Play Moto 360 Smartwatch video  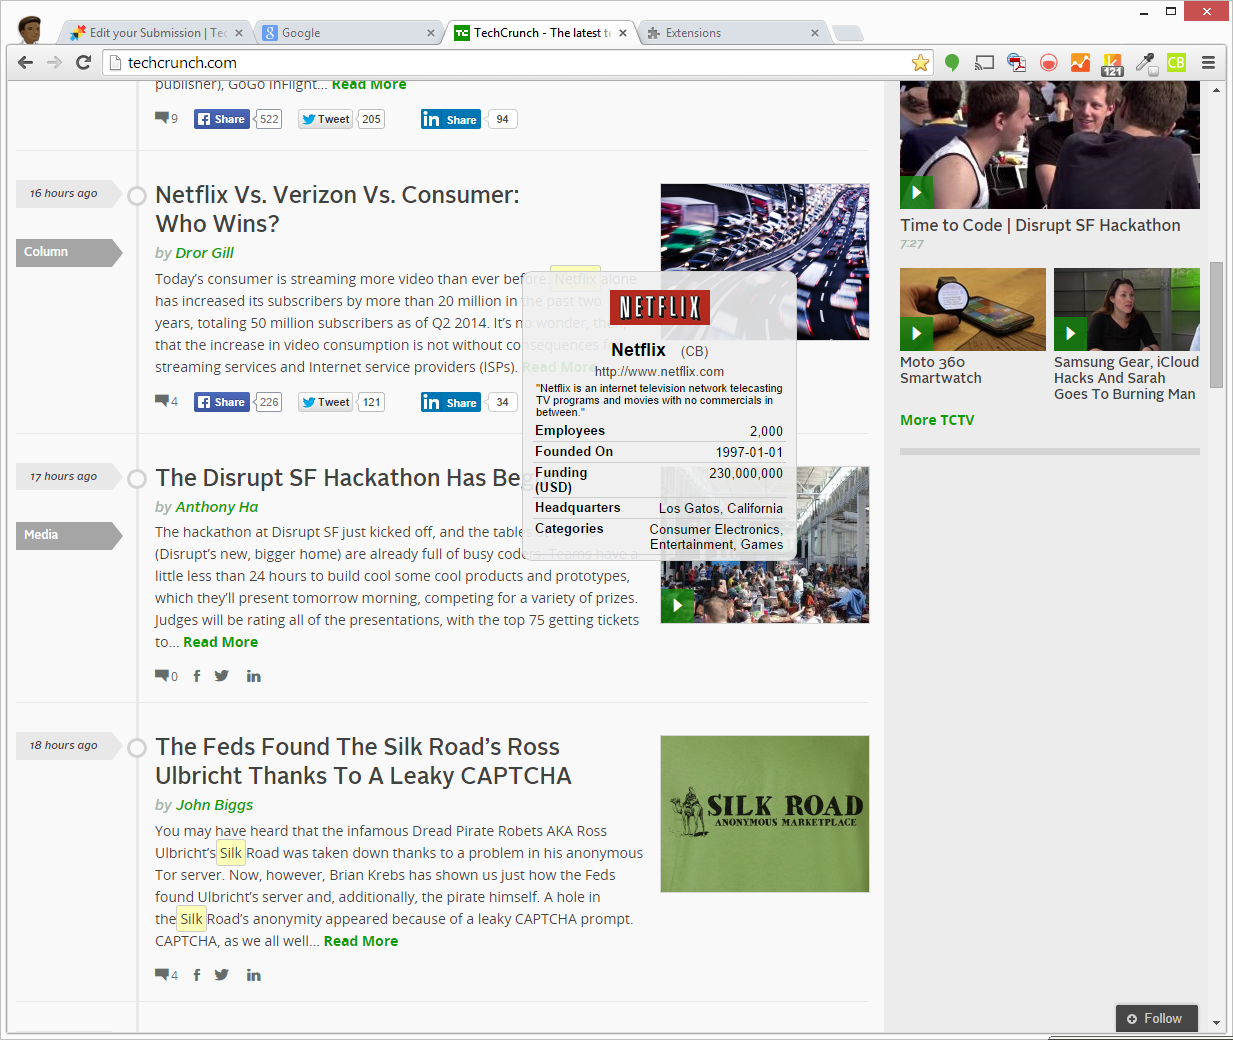click(916, 333)
